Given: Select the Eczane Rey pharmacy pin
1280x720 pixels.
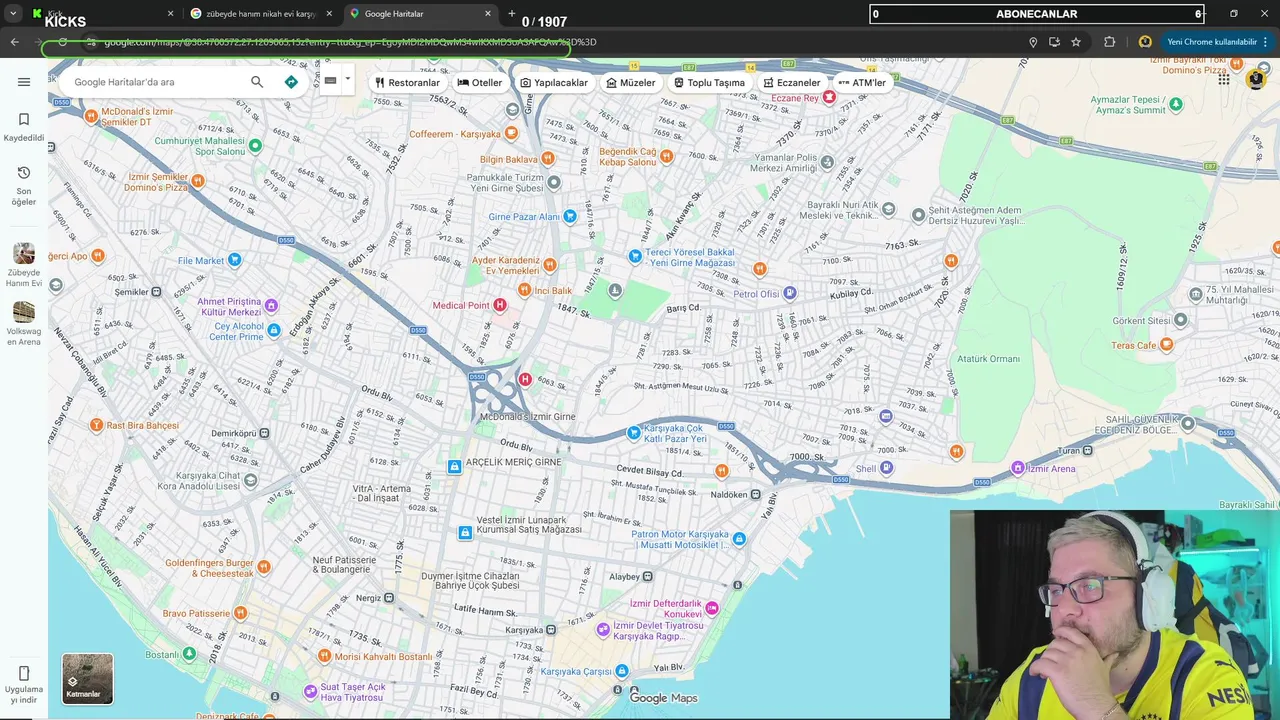Looking at the screenshot, I should pos(829,97).
